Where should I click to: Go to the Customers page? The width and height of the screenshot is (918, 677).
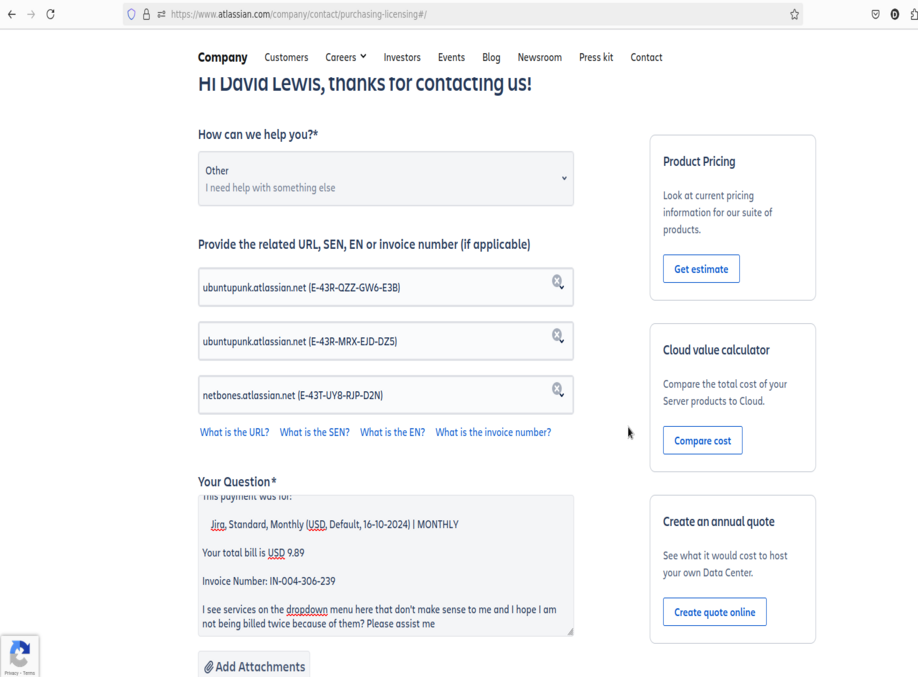pyautogui.click(x=286, y=57)
